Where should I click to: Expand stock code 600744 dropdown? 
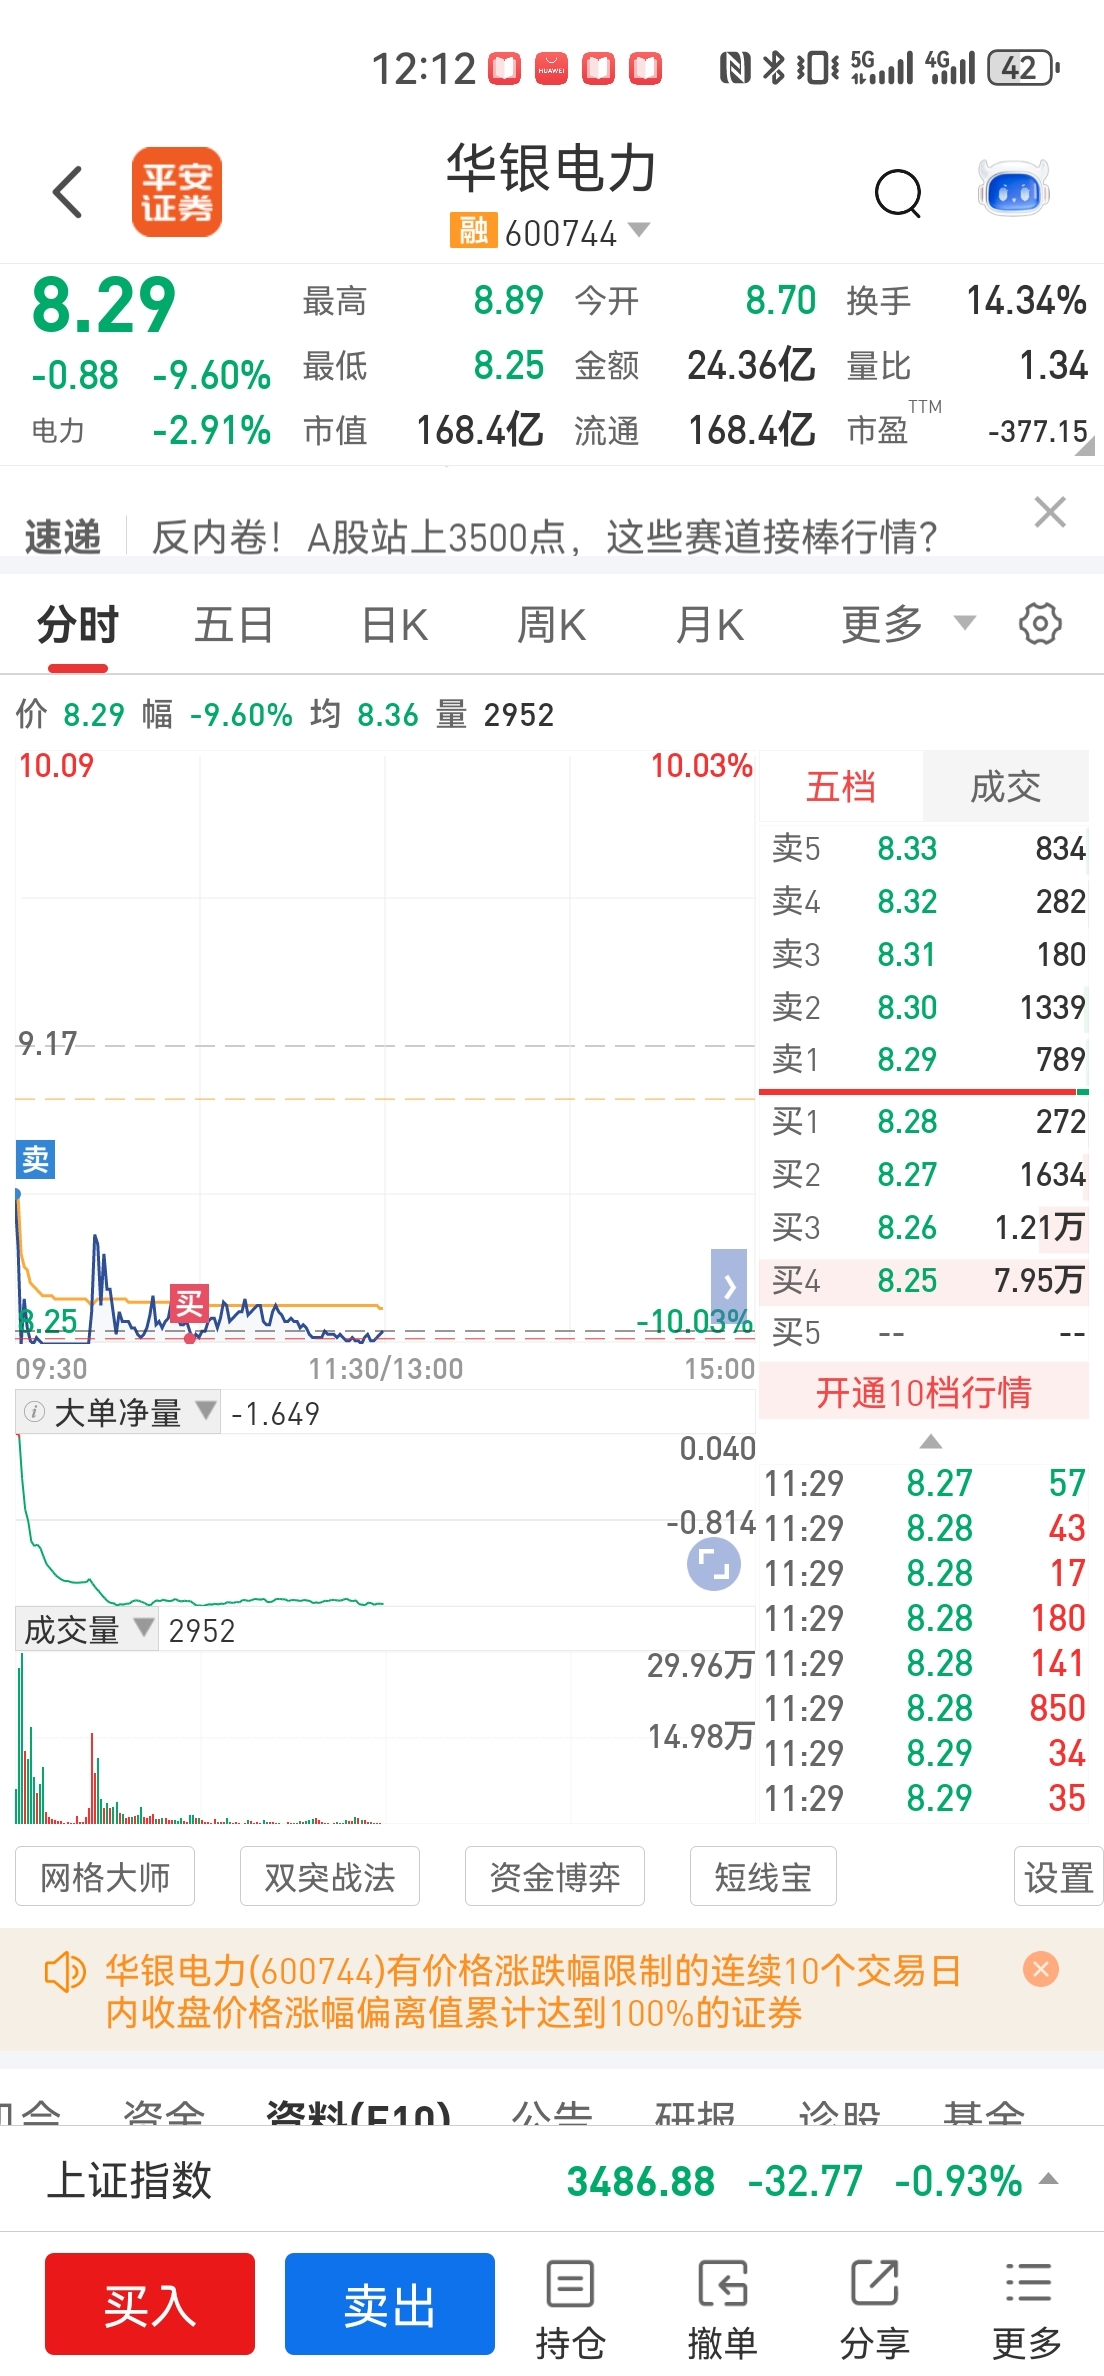point(638,230)
